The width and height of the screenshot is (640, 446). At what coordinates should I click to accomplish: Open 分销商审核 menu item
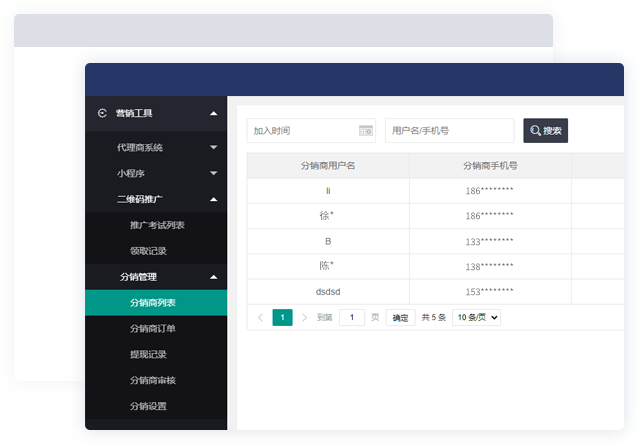(152, 380)
